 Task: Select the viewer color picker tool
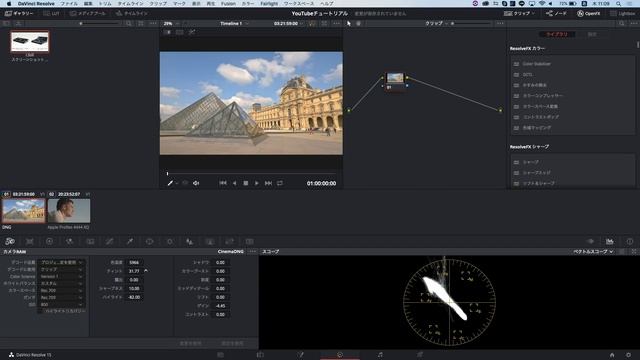pyautogui.click(x=170, y=183)
